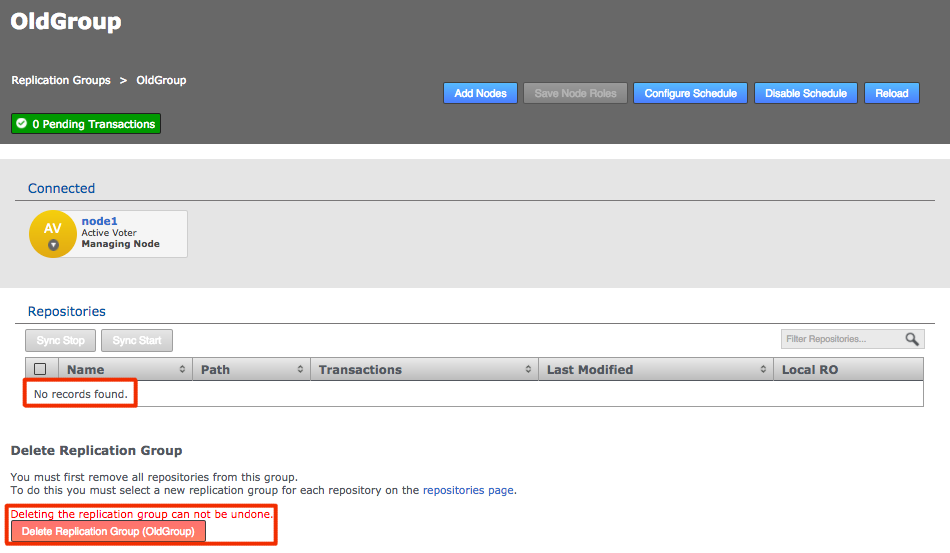950x553 pixels.
Task: Click the Sync Stop button
Action: pyautogui.click(x=60, y=341)
